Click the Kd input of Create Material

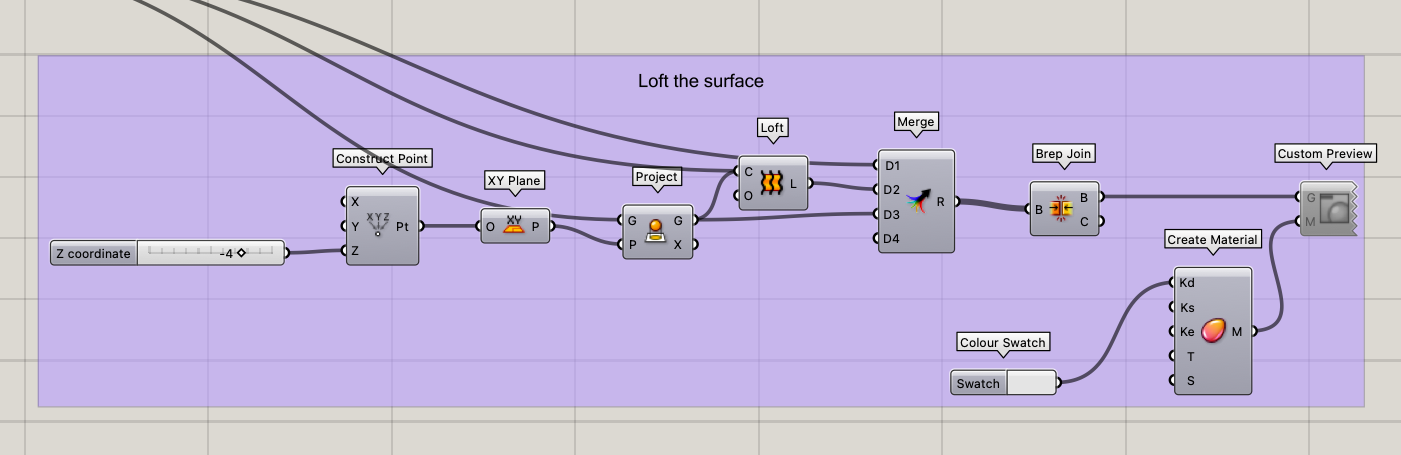click(1186, 283)
